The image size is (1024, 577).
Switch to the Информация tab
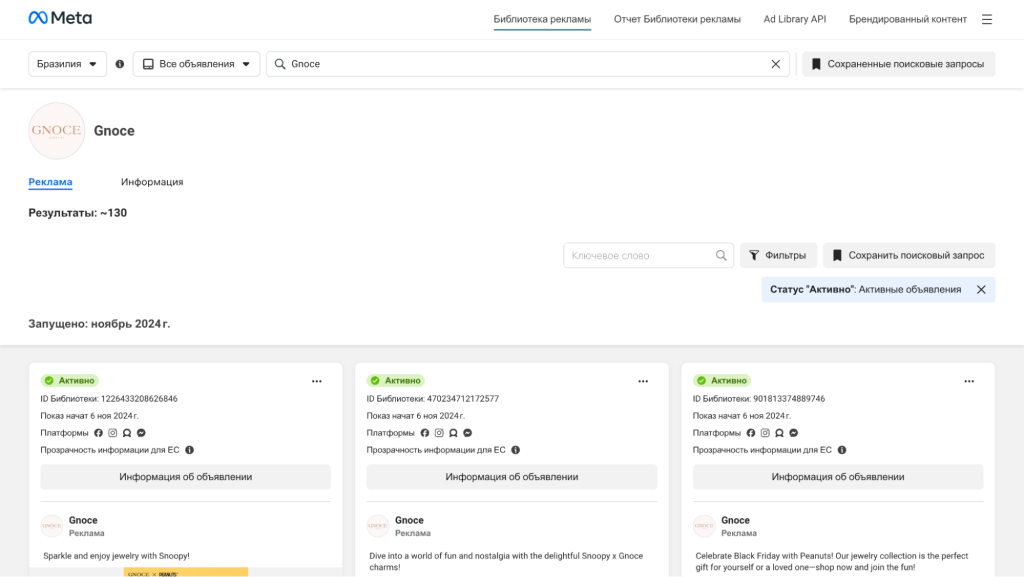(x=152, y=182)
